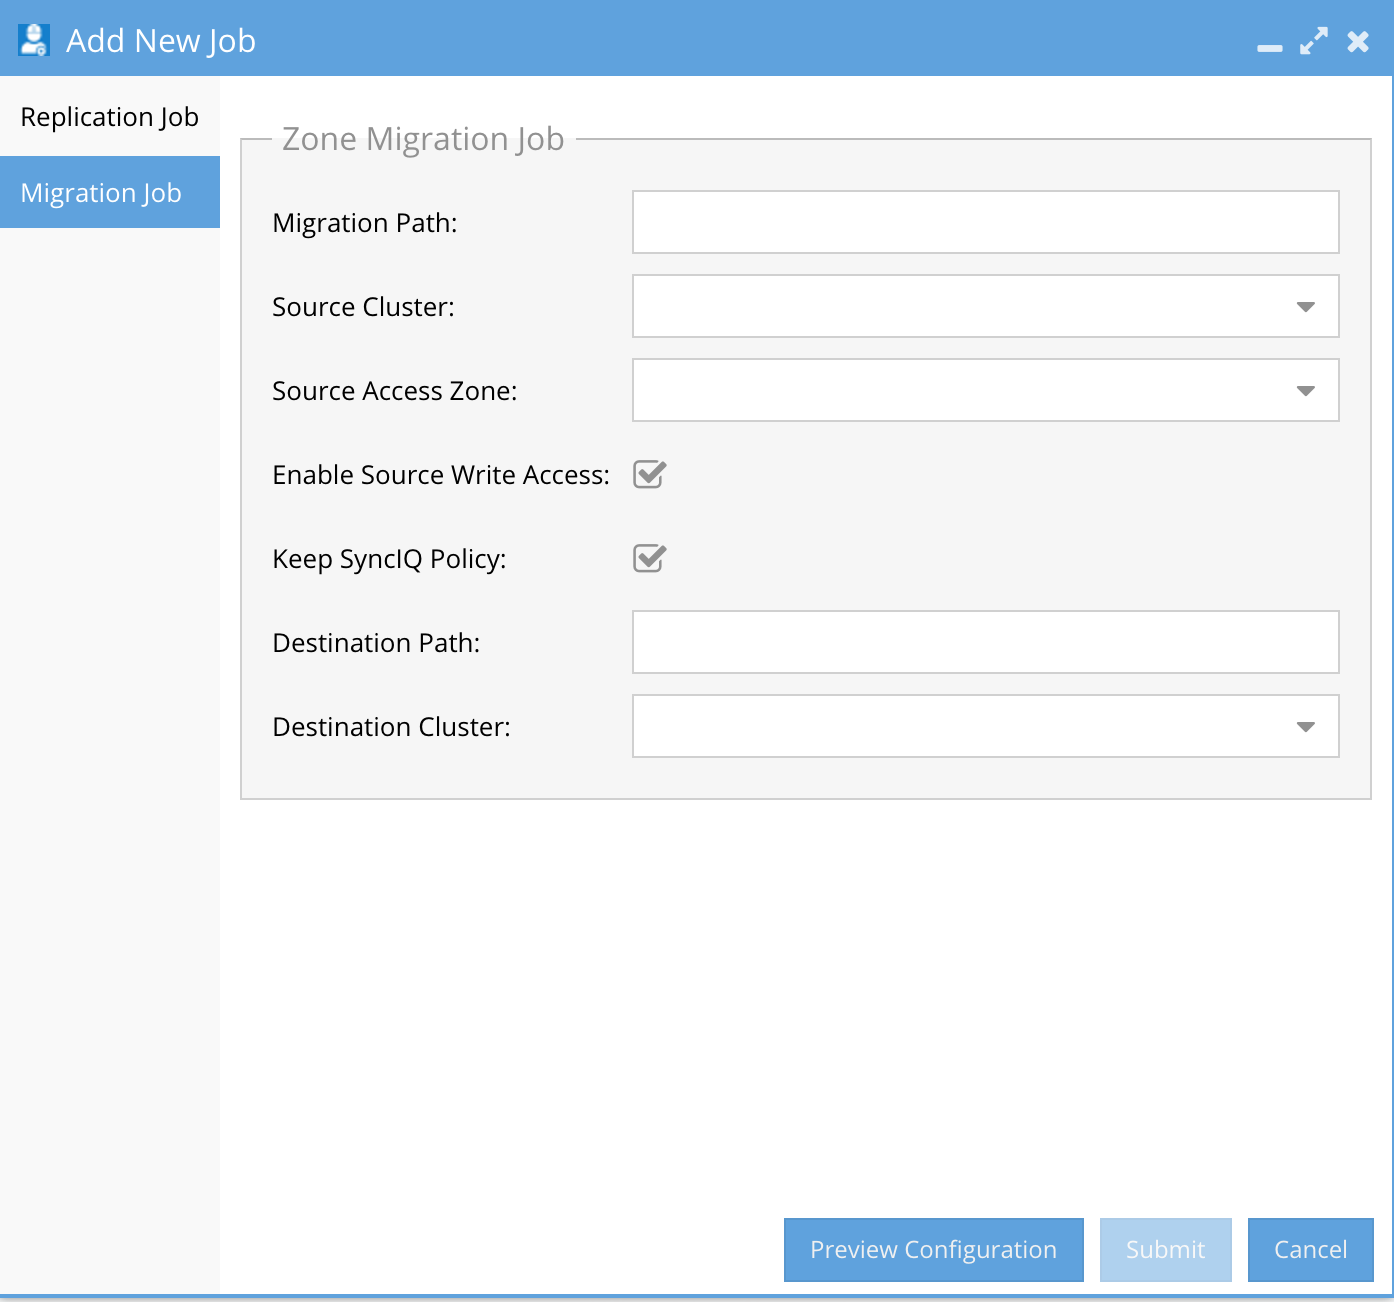Click the Preview Configuration button

click(x=933, y=1250)
